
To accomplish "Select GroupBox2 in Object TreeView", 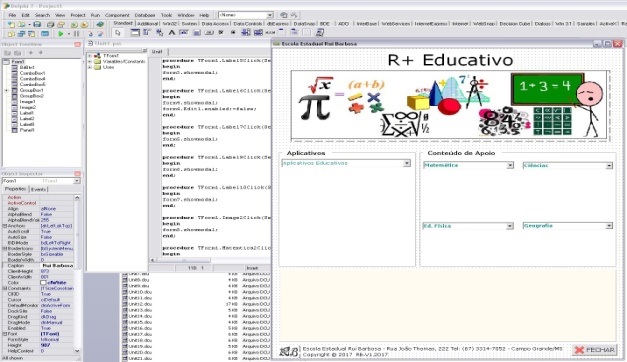I will click(x=32, y=96).
